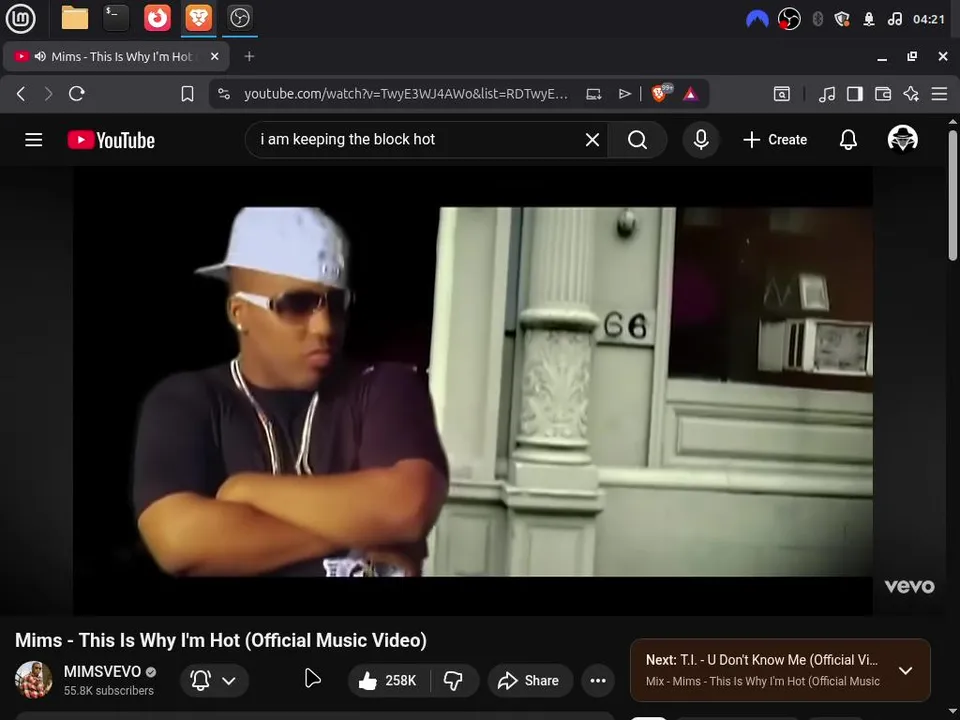Viewport: 960px width, 720px height.
Task: Open the Bluetooth tray icon
Action: pos(817,19)
